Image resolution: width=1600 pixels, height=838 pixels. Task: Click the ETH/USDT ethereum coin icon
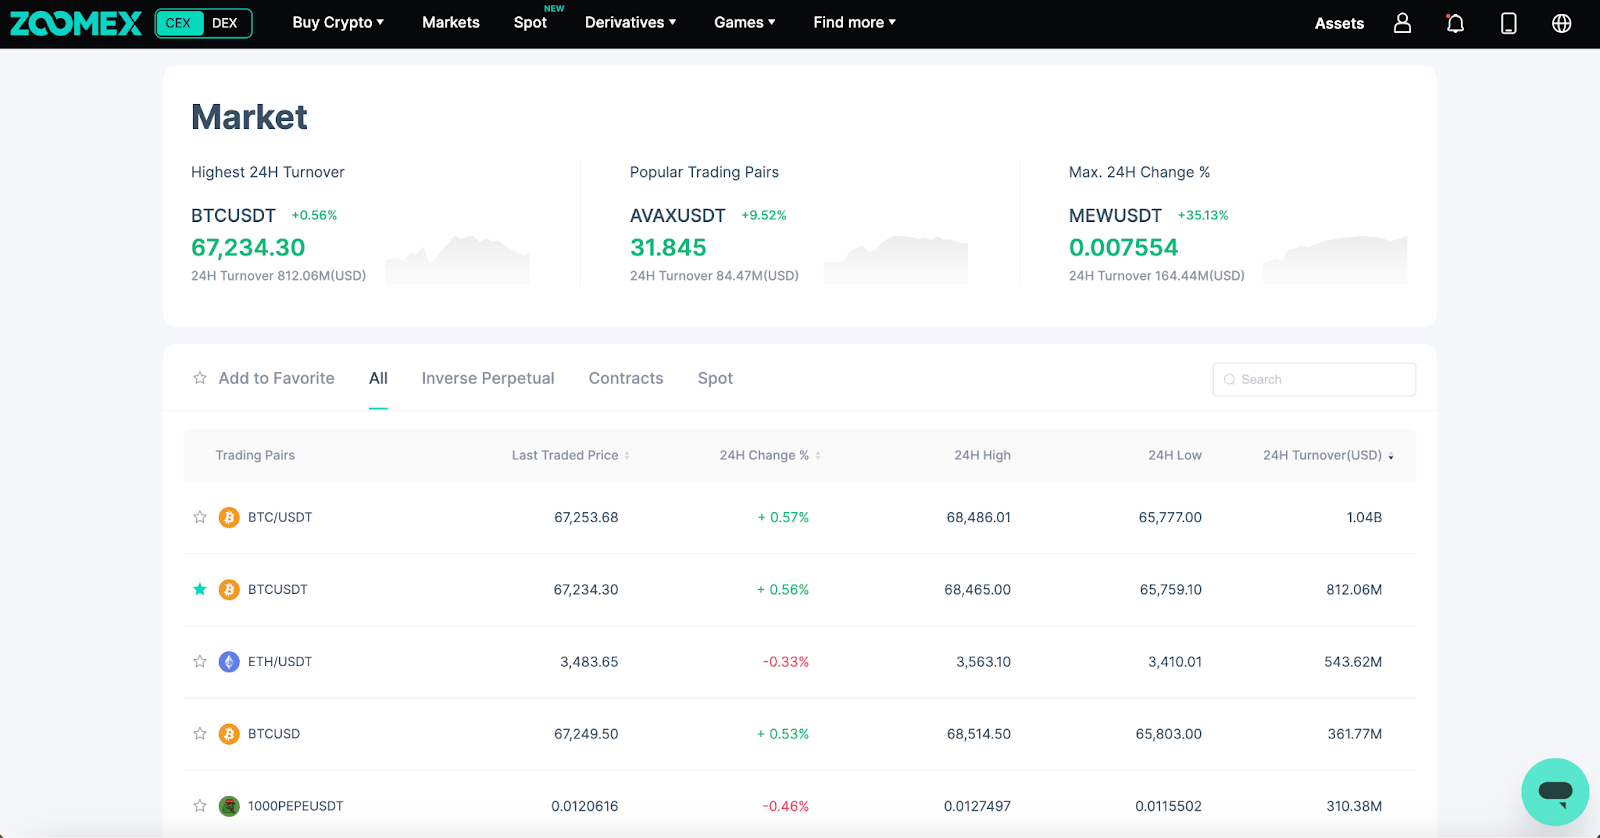pos(229,661)
